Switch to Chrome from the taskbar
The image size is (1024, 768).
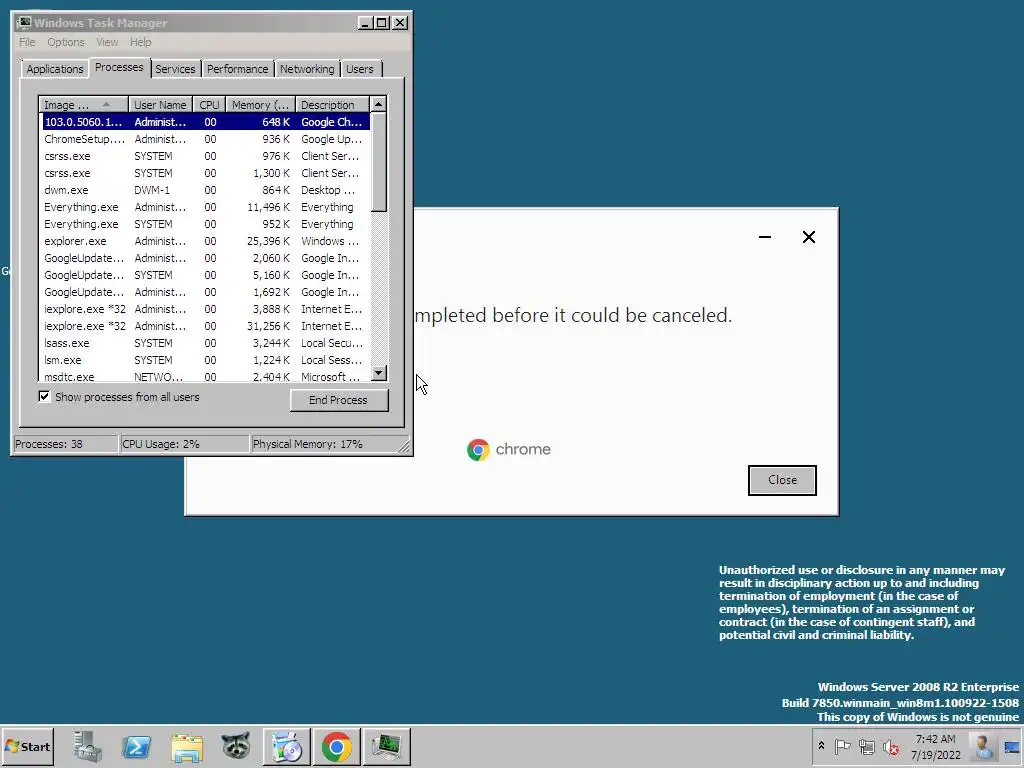click(x=336, y=746)
